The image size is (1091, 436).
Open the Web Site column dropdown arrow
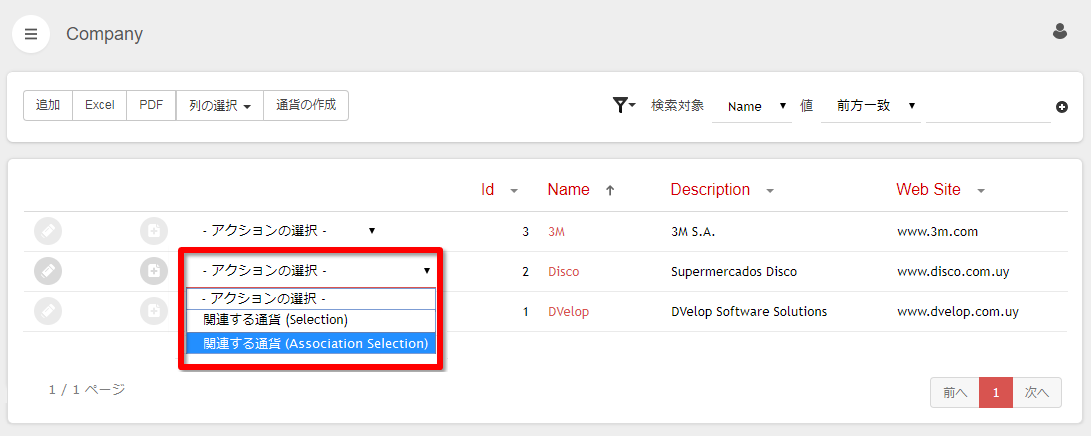(x=981, y=191)
